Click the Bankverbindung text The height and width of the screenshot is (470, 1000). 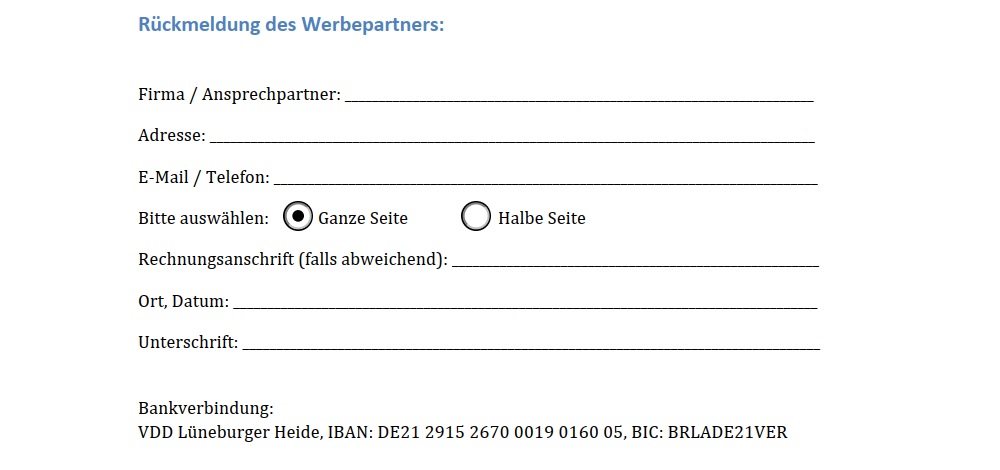click(x=206, y=409)
